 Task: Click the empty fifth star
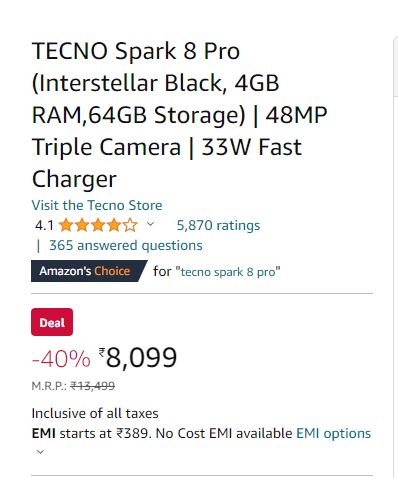(x=130, y=225)
